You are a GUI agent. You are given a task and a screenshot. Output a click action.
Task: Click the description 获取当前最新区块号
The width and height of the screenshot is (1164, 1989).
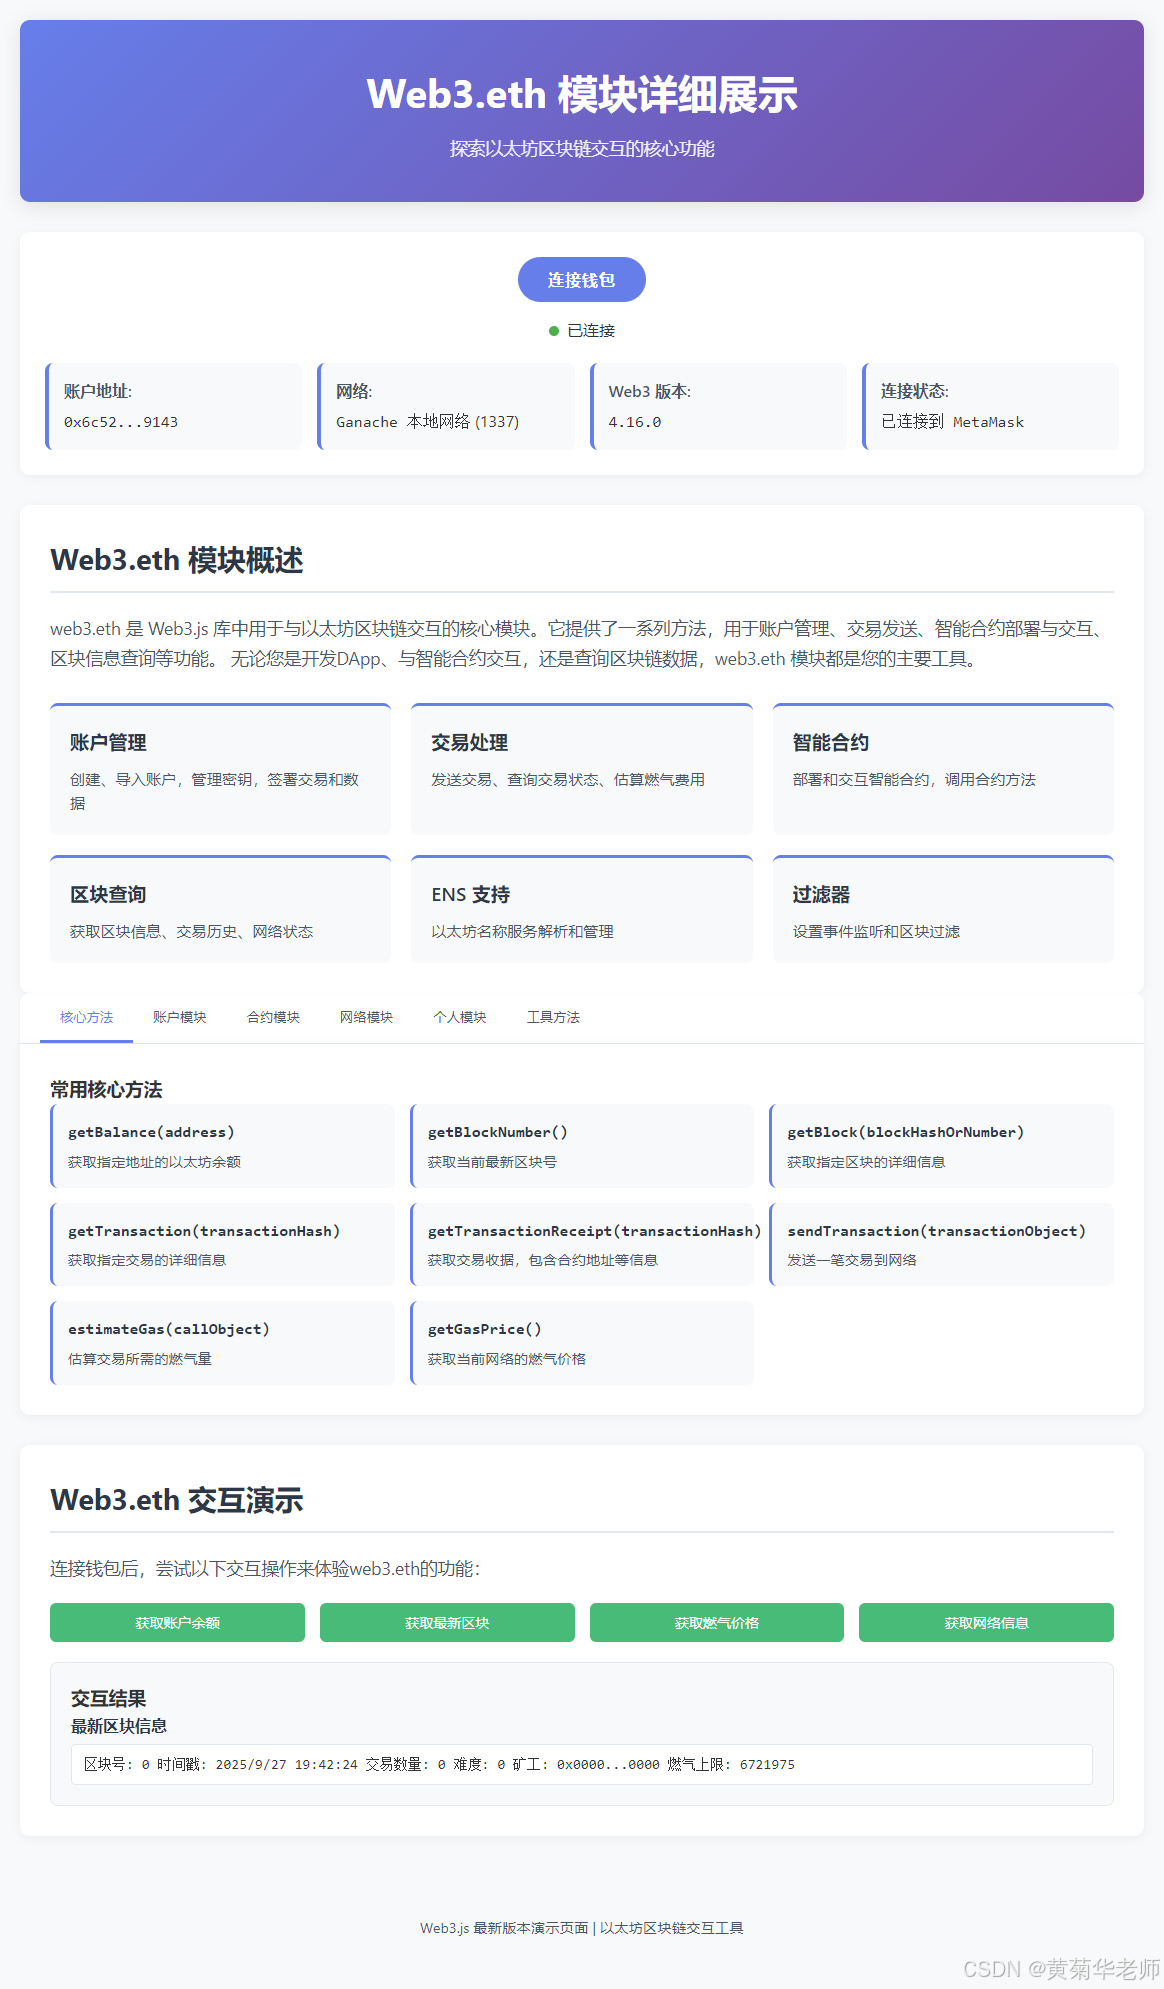[492, 1162]
